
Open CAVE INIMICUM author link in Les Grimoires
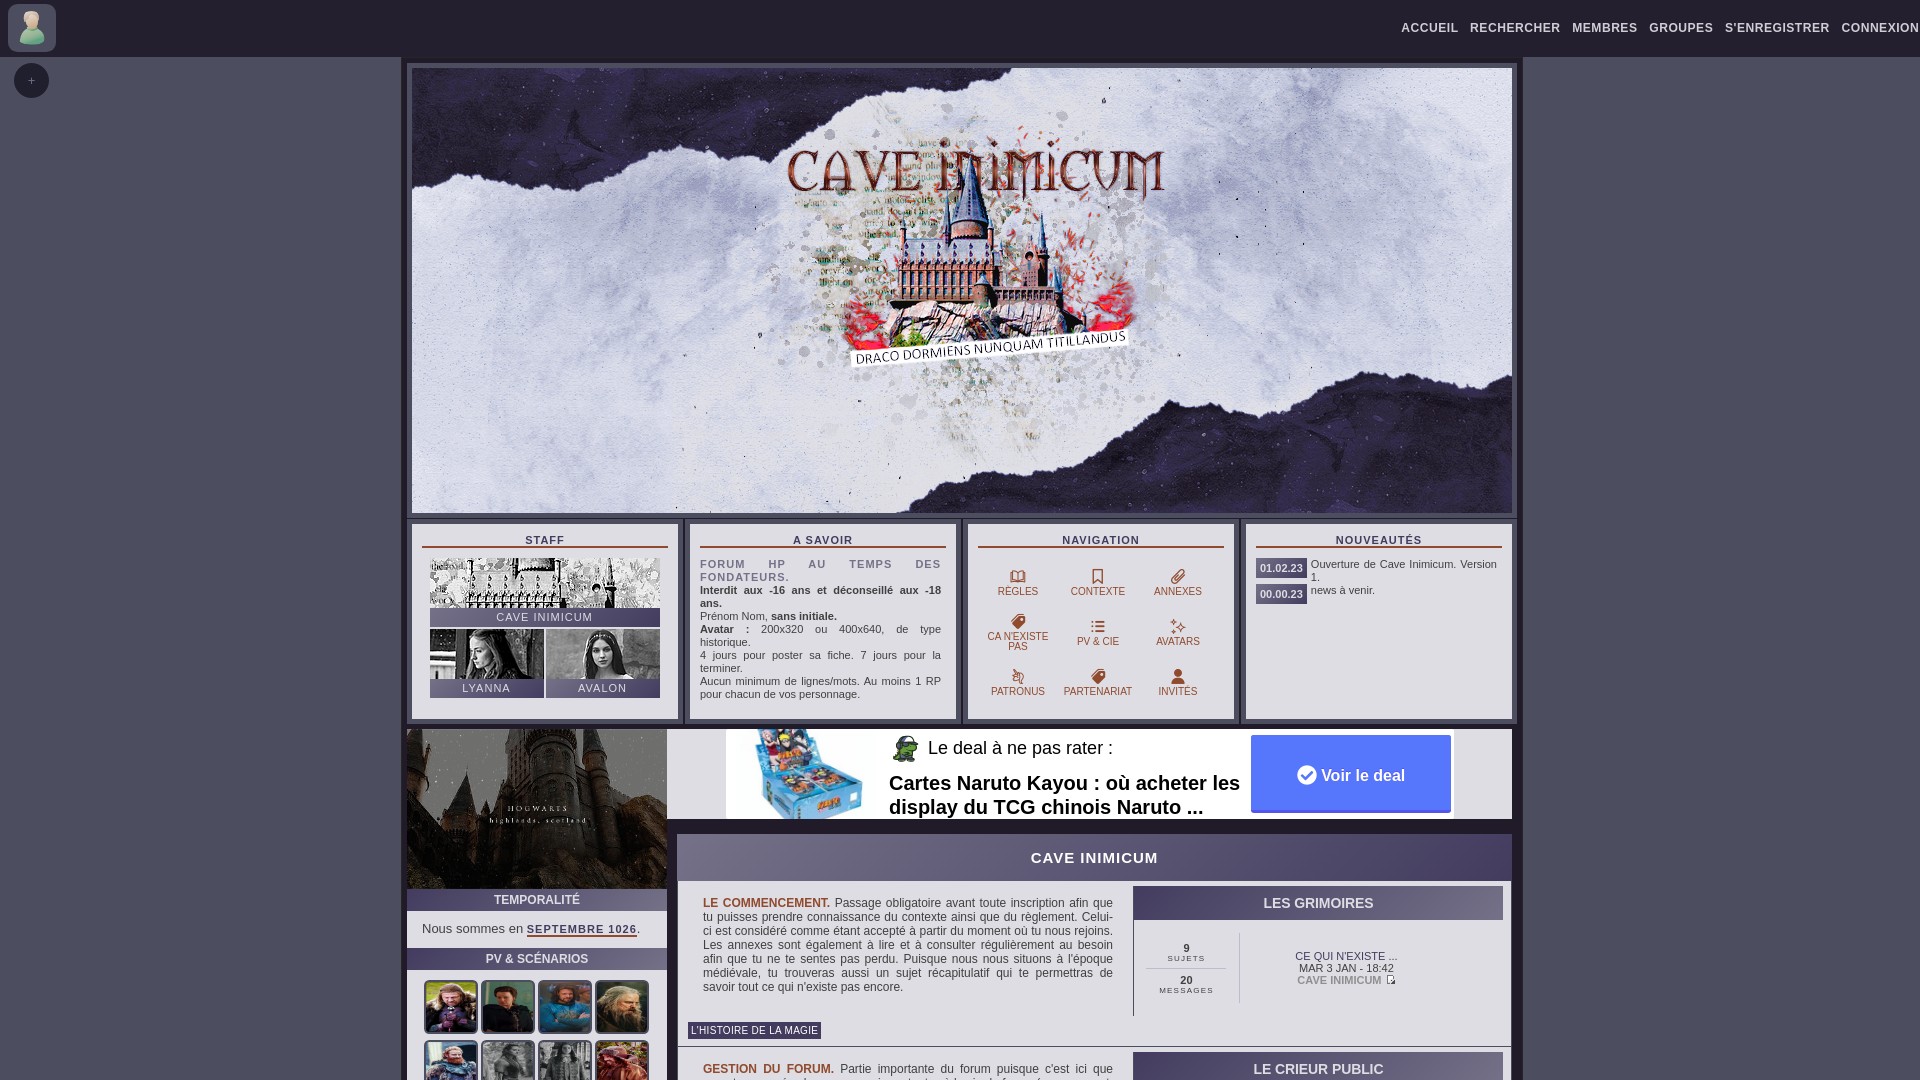coord(1339,981)
